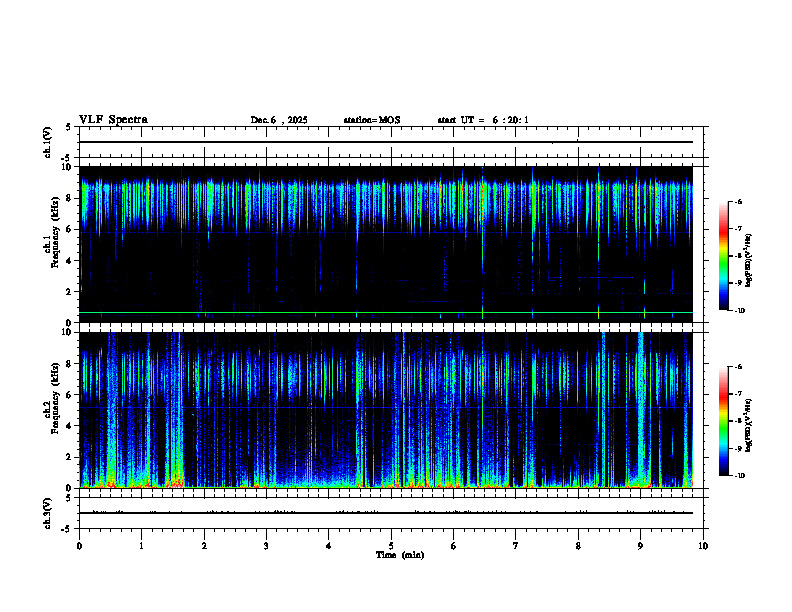Click the "VLF Spectra" plot title
Viewport: 792px width, 612px height.
pyautogui.click(x=113, y=120)
